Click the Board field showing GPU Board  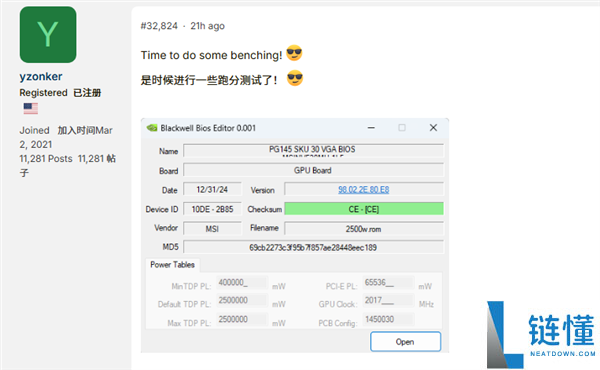point(313,170)
